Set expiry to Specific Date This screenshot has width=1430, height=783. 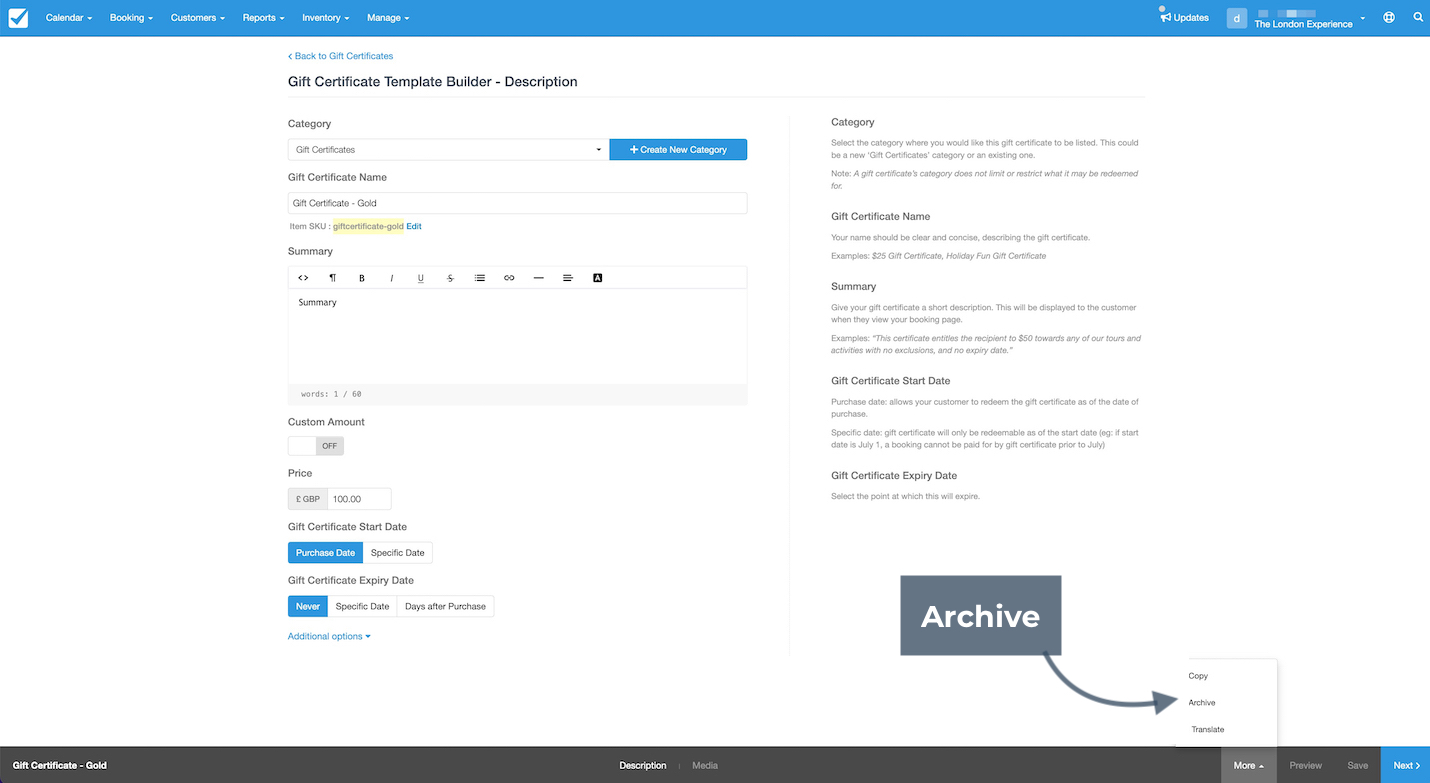[362, 607]
